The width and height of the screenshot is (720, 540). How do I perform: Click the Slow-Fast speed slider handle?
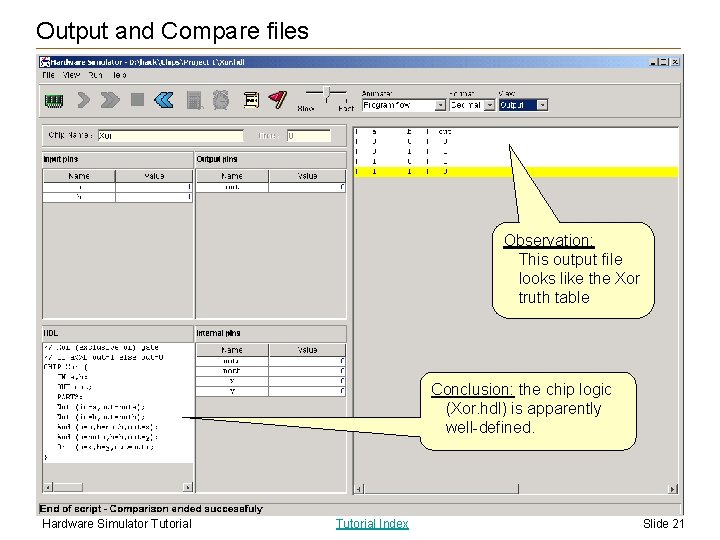pyautogui.click(x=326, y=92)
